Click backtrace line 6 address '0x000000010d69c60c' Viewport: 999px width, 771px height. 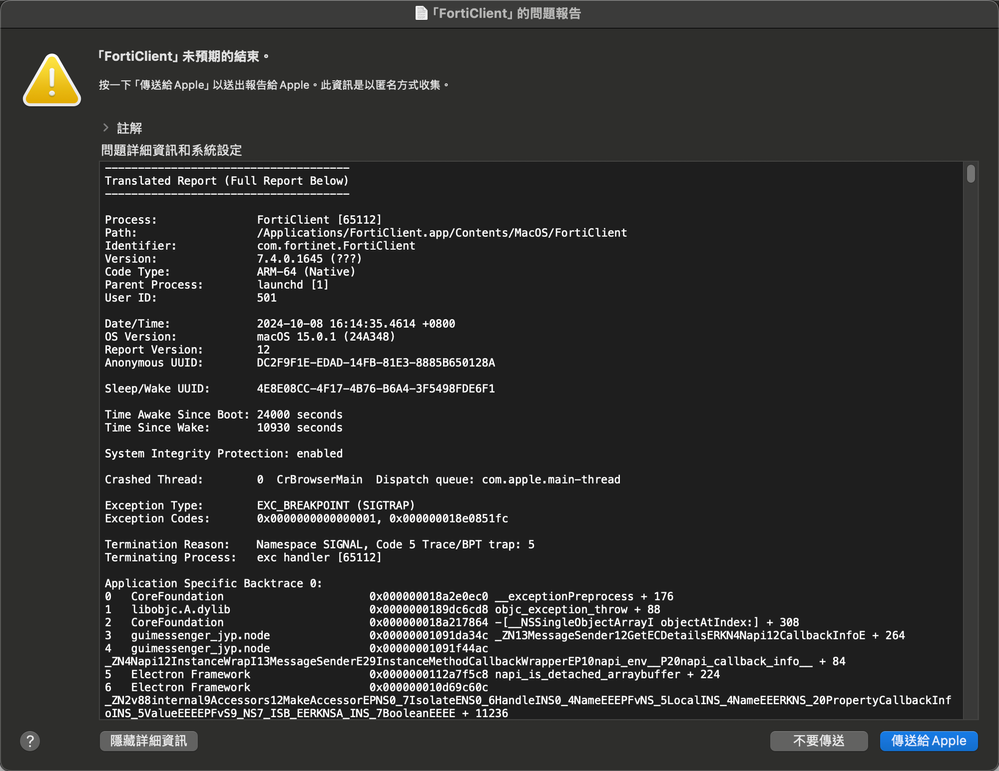click(x=429, y=688)
